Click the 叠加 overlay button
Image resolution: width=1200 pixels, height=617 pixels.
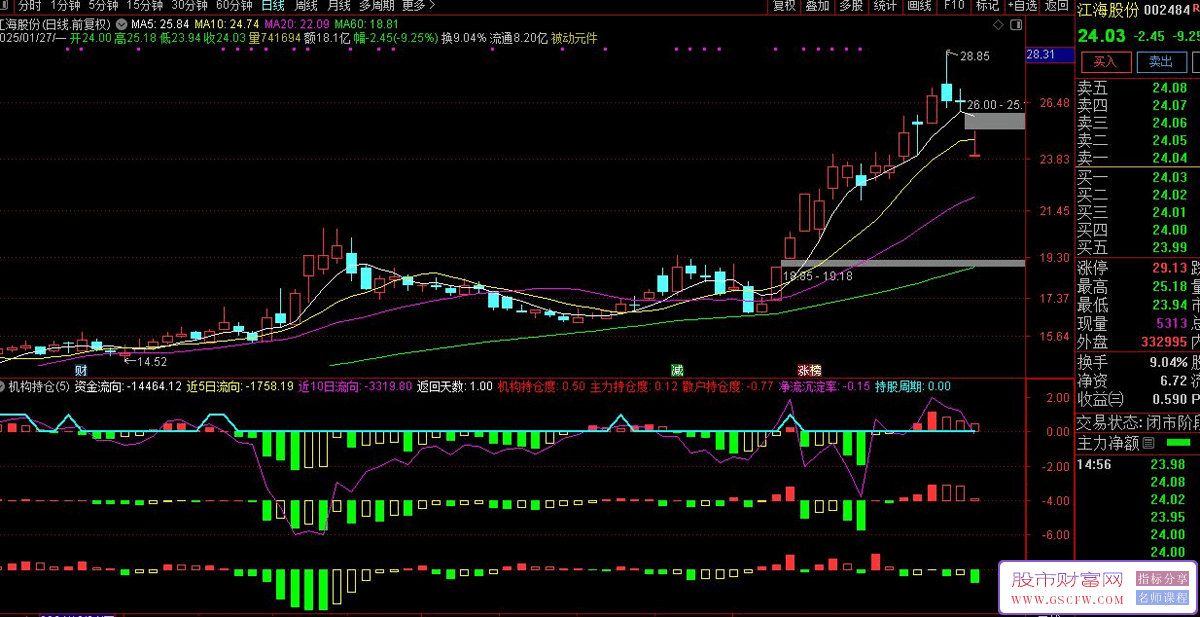tap(817, 6)
